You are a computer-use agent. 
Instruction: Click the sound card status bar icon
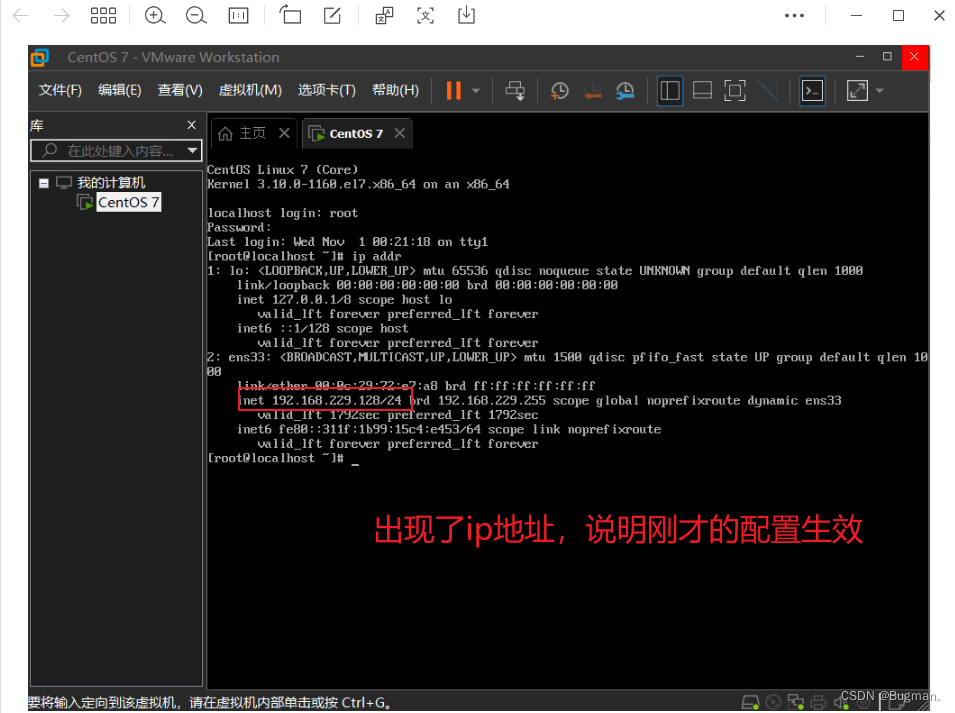click(x=842, y=702)
